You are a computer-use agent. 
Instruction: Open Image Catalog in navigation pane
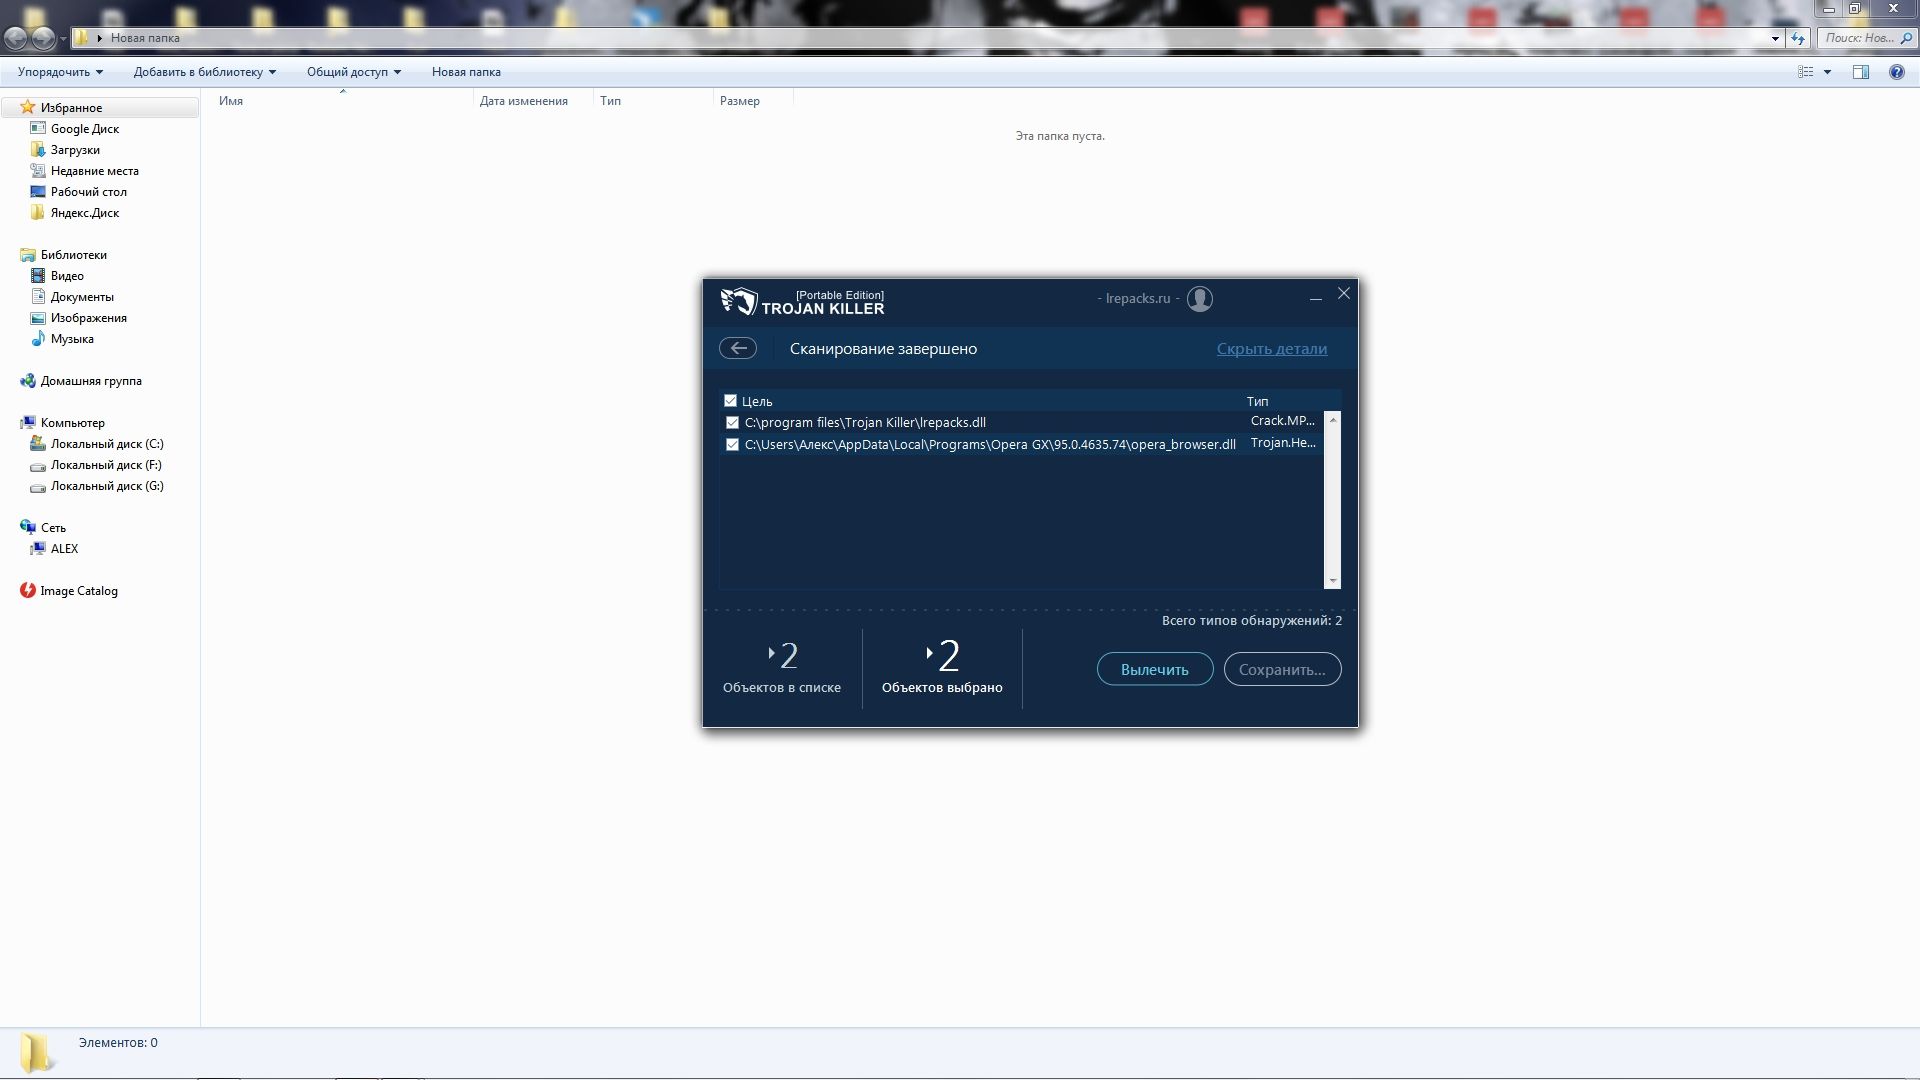(x=78, y=591)
